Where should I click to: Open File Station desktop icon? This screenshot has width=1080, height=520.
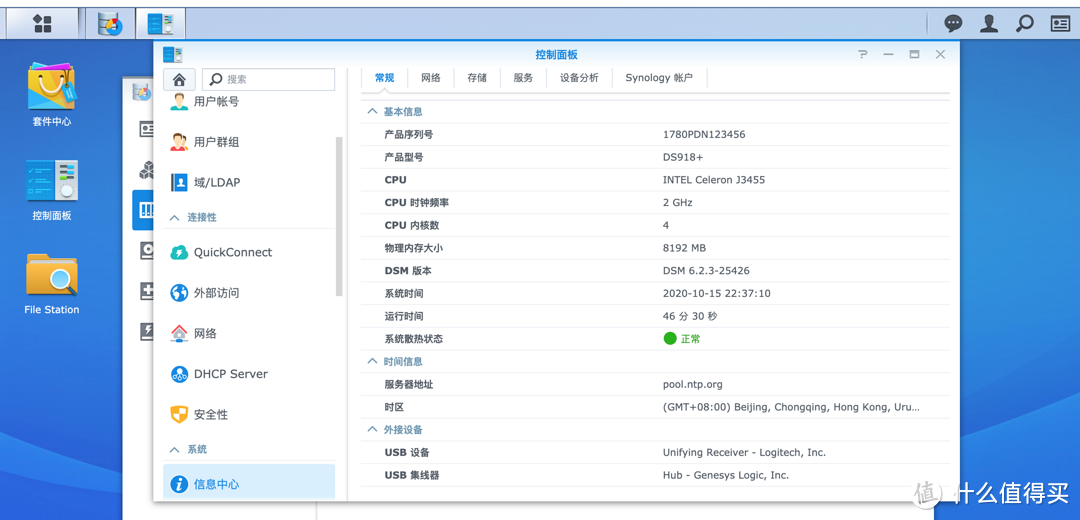click(52, 284)
